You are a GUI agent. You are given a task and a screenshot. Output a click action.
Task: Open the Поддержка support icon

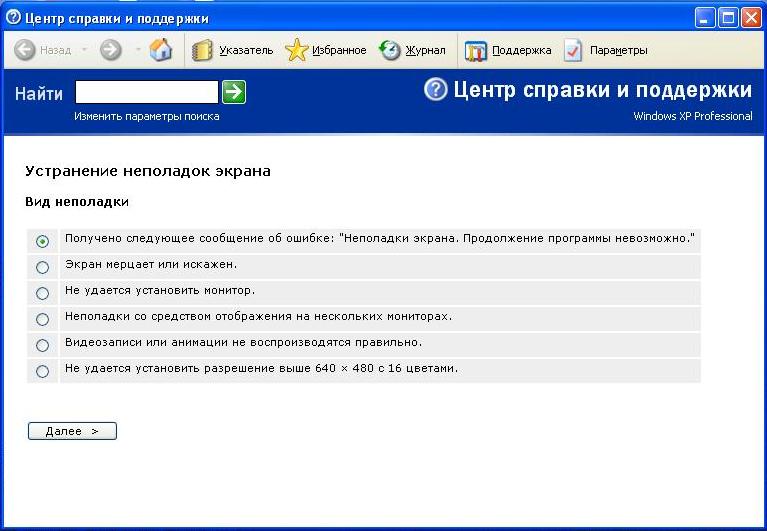(x=475, y=51)
